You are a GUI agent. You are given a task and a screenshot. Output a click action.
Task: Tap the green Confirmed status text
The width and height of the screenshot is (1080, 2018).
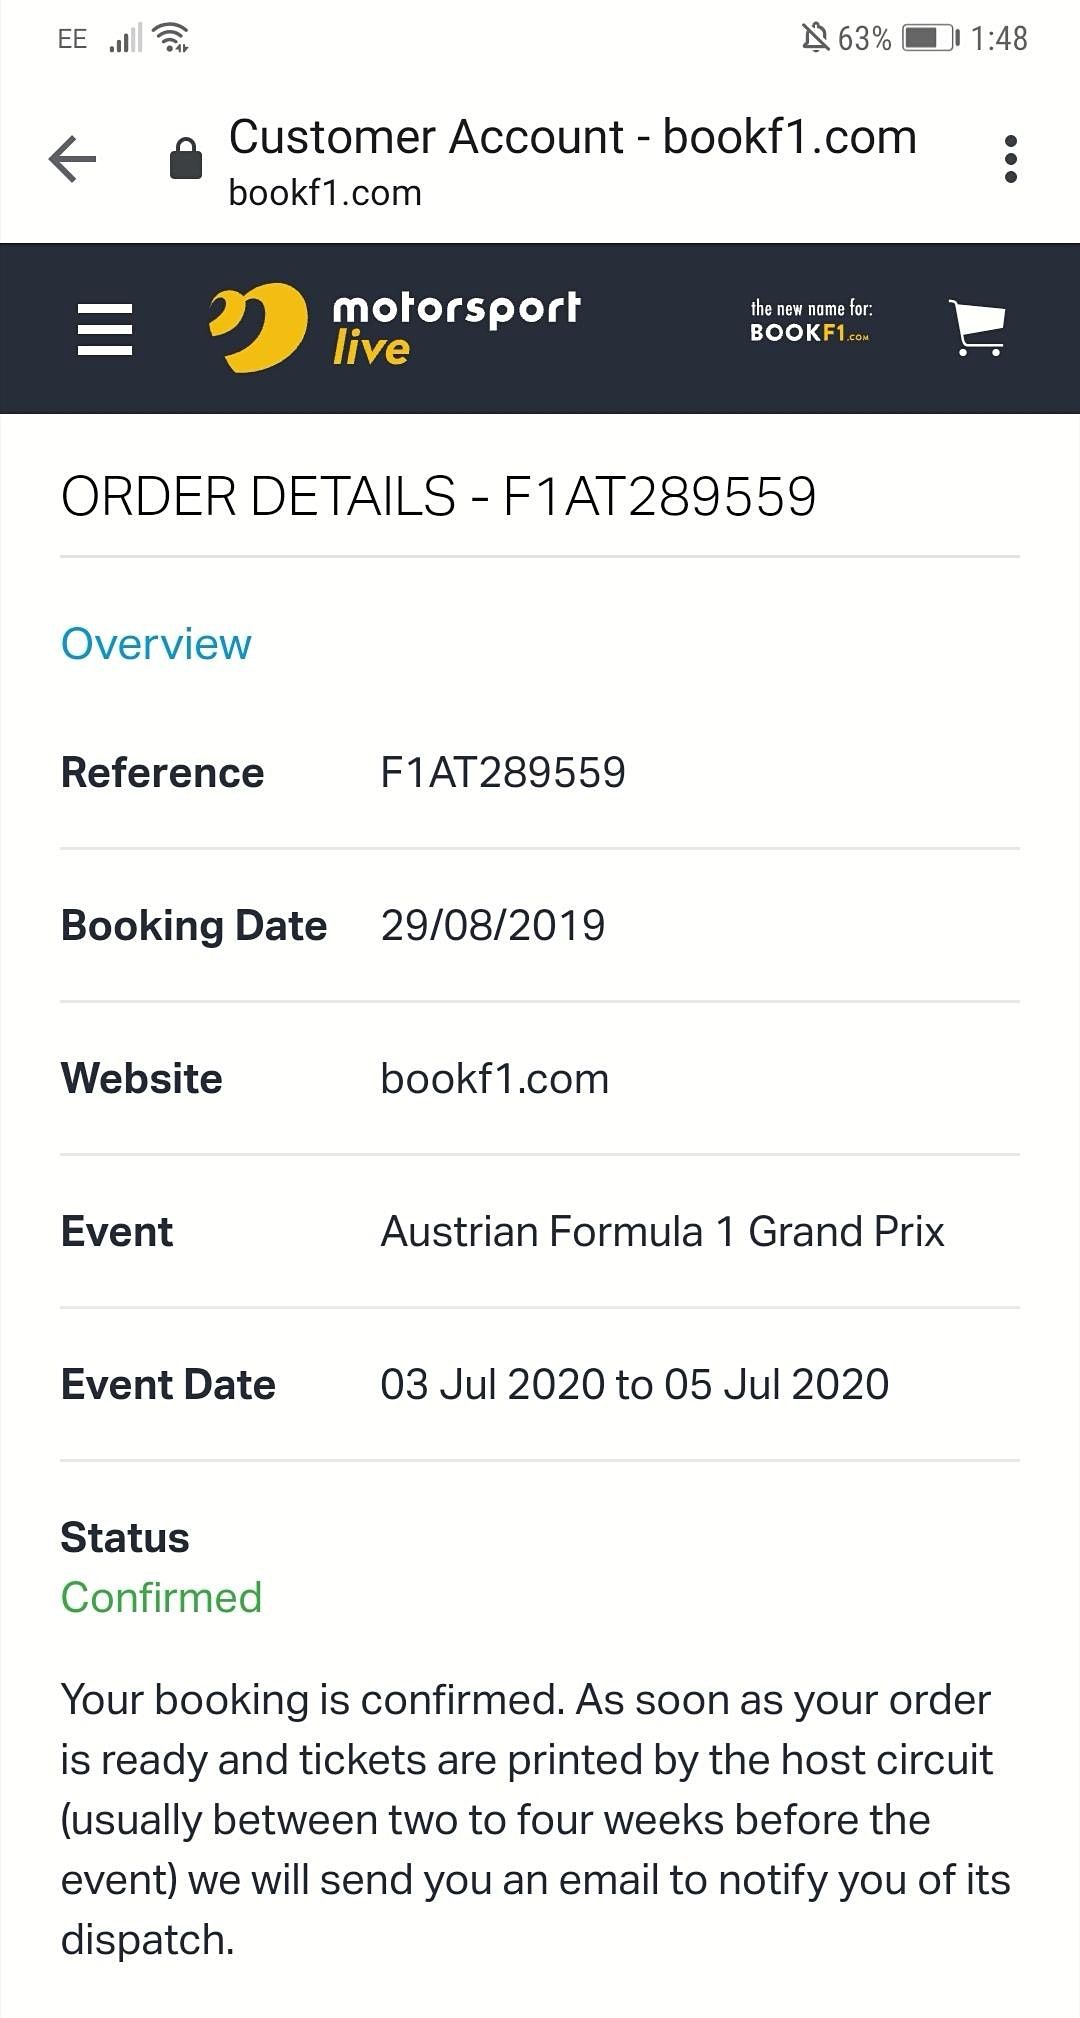tap(161, 1597)
